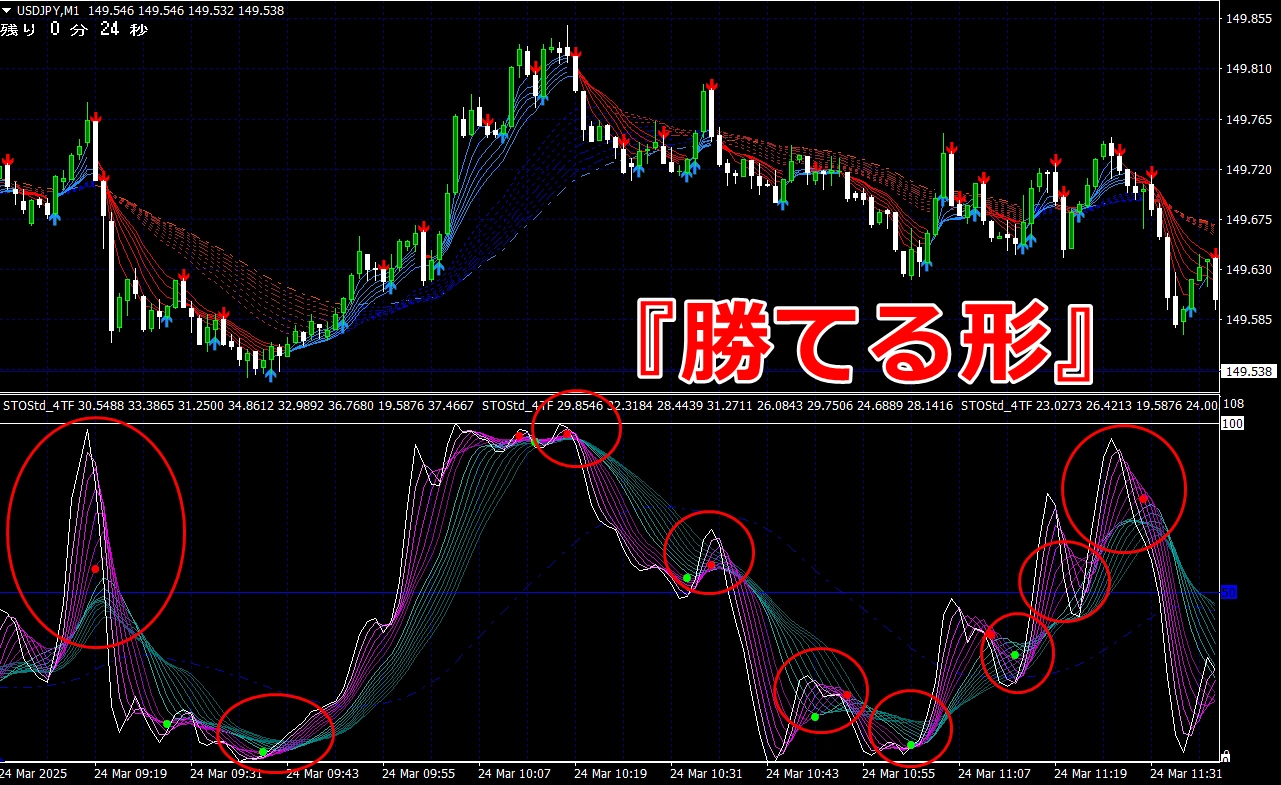Click the red sell arrow above the 149.81 spike candle
The height and width of the screenshot is (785, 1281).
point(711,84)
